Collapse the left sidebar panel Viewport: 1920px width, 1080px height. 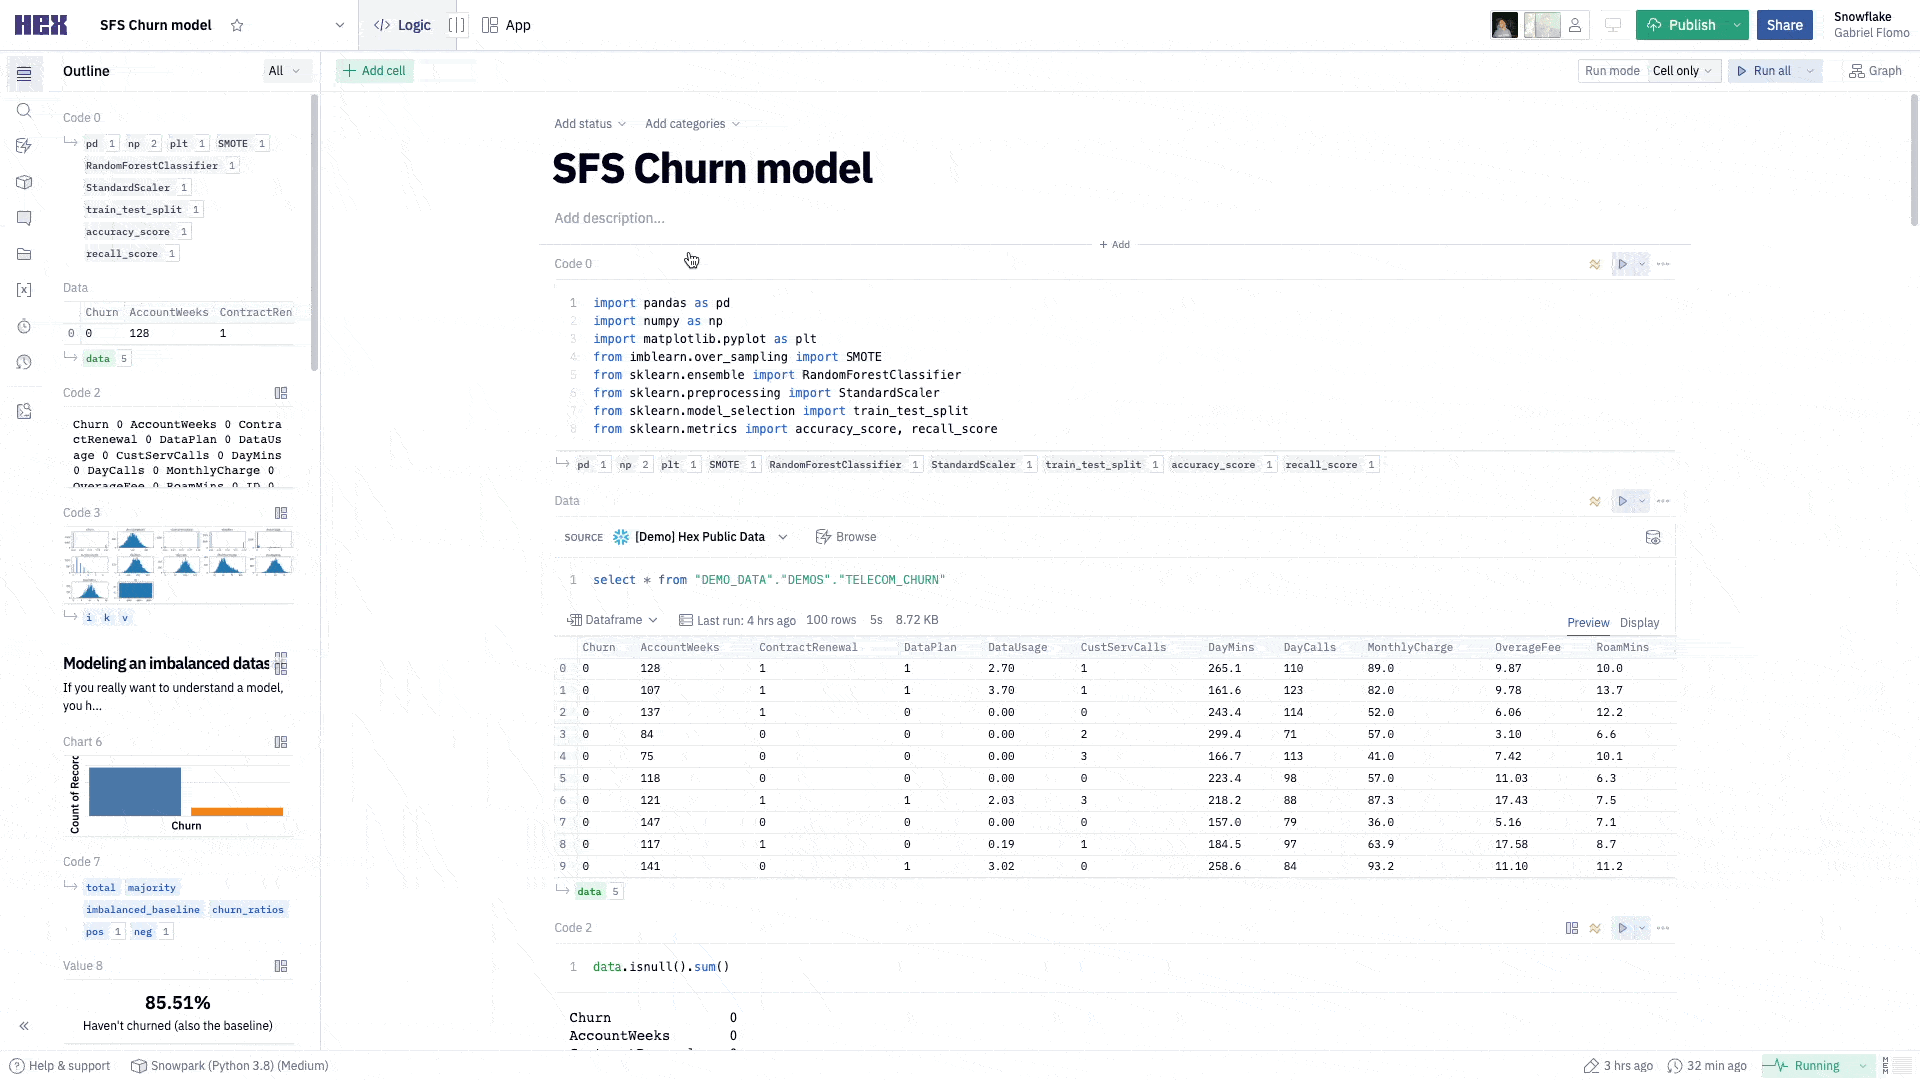point(24,1026)
